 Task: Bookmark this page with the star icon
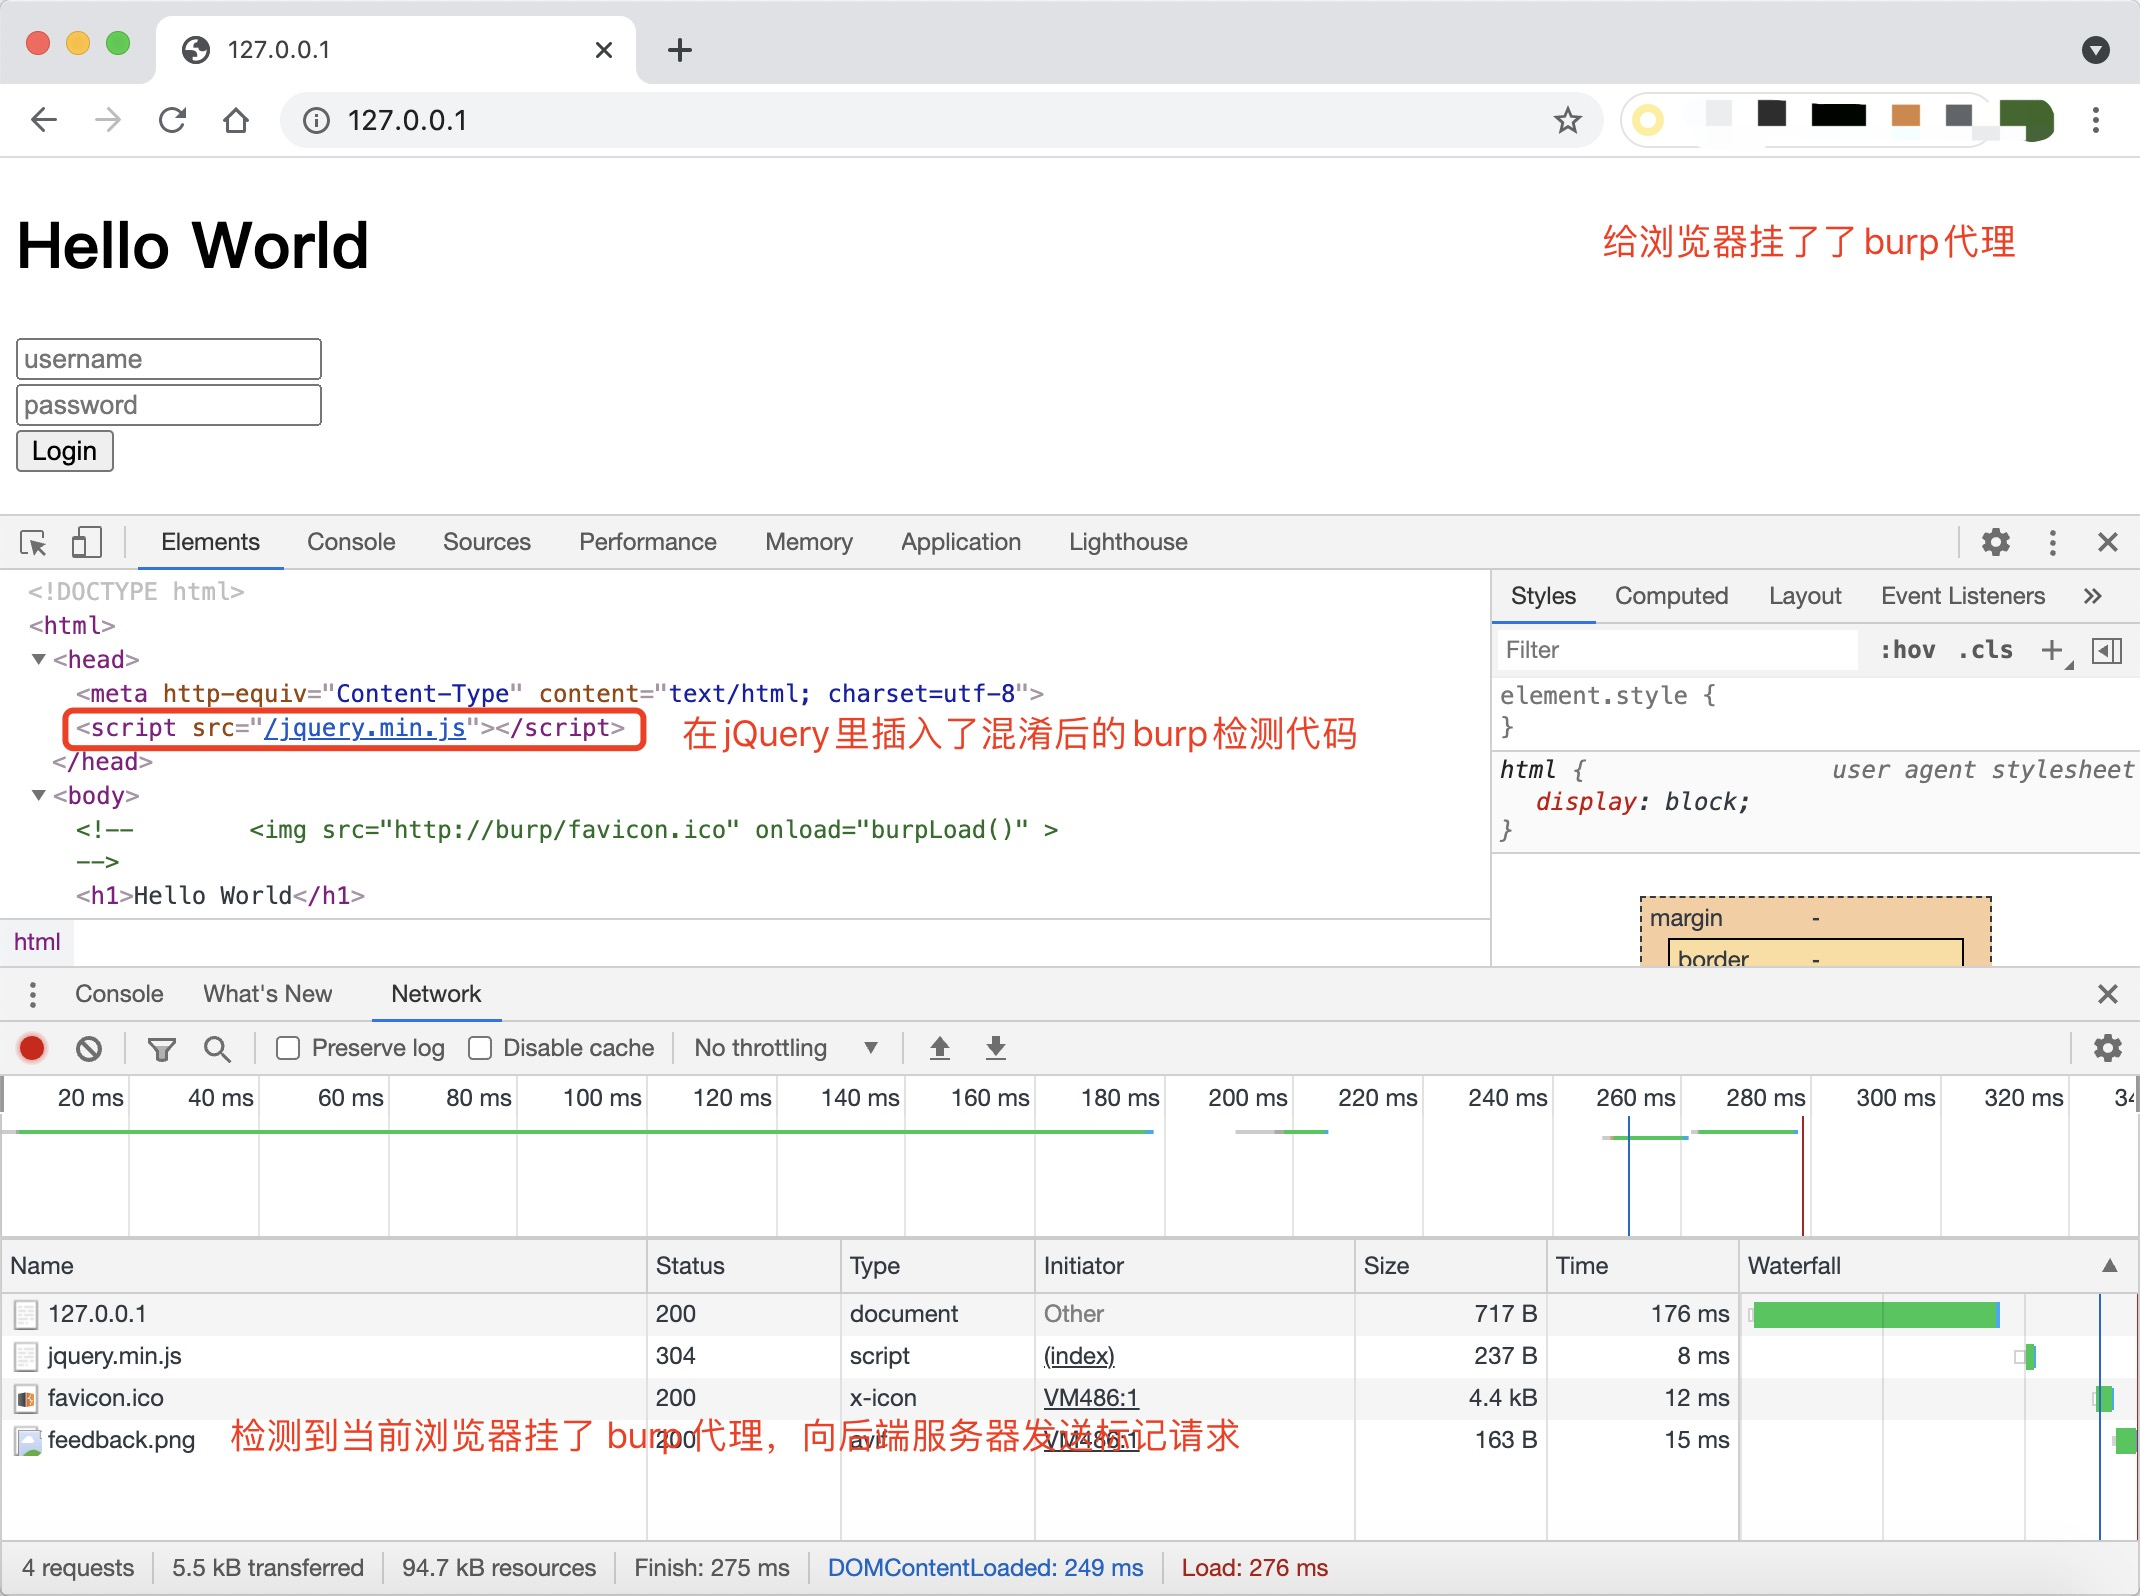click(x=1567, y=121)
